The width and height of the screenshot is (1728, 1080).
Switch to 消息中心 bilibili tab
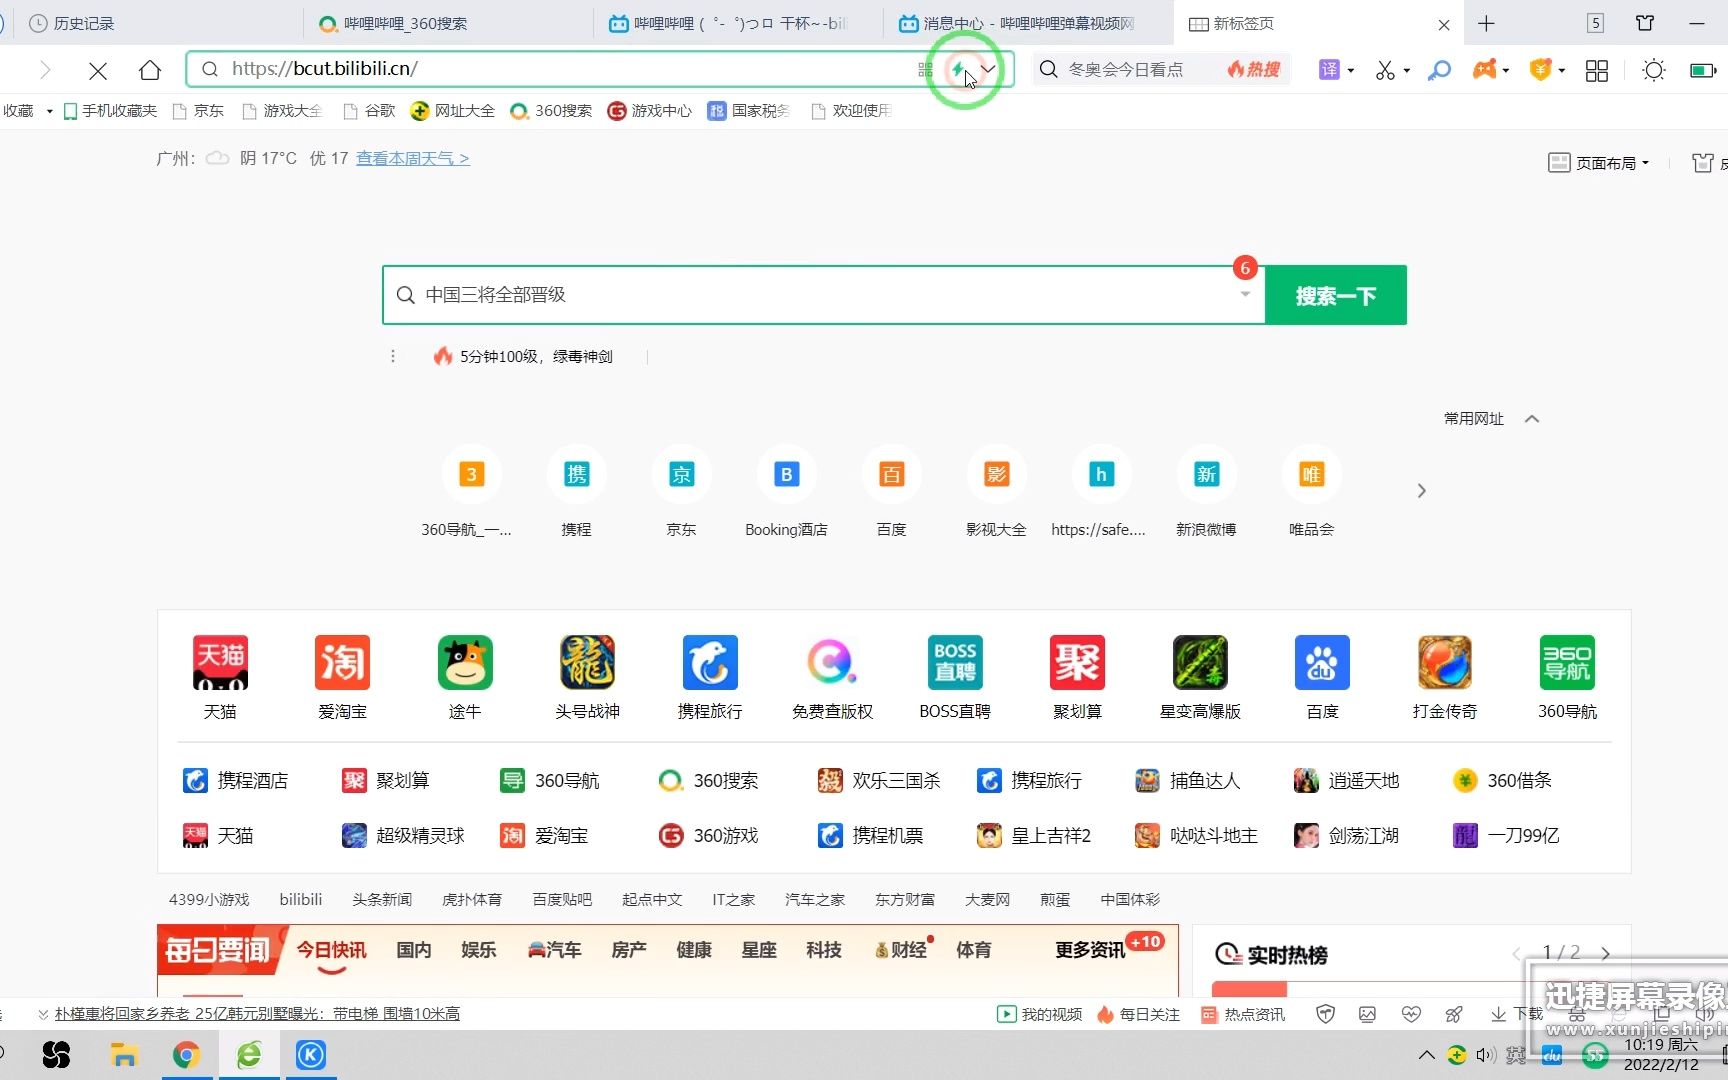pyautogui.click(x=1028, y=23)
